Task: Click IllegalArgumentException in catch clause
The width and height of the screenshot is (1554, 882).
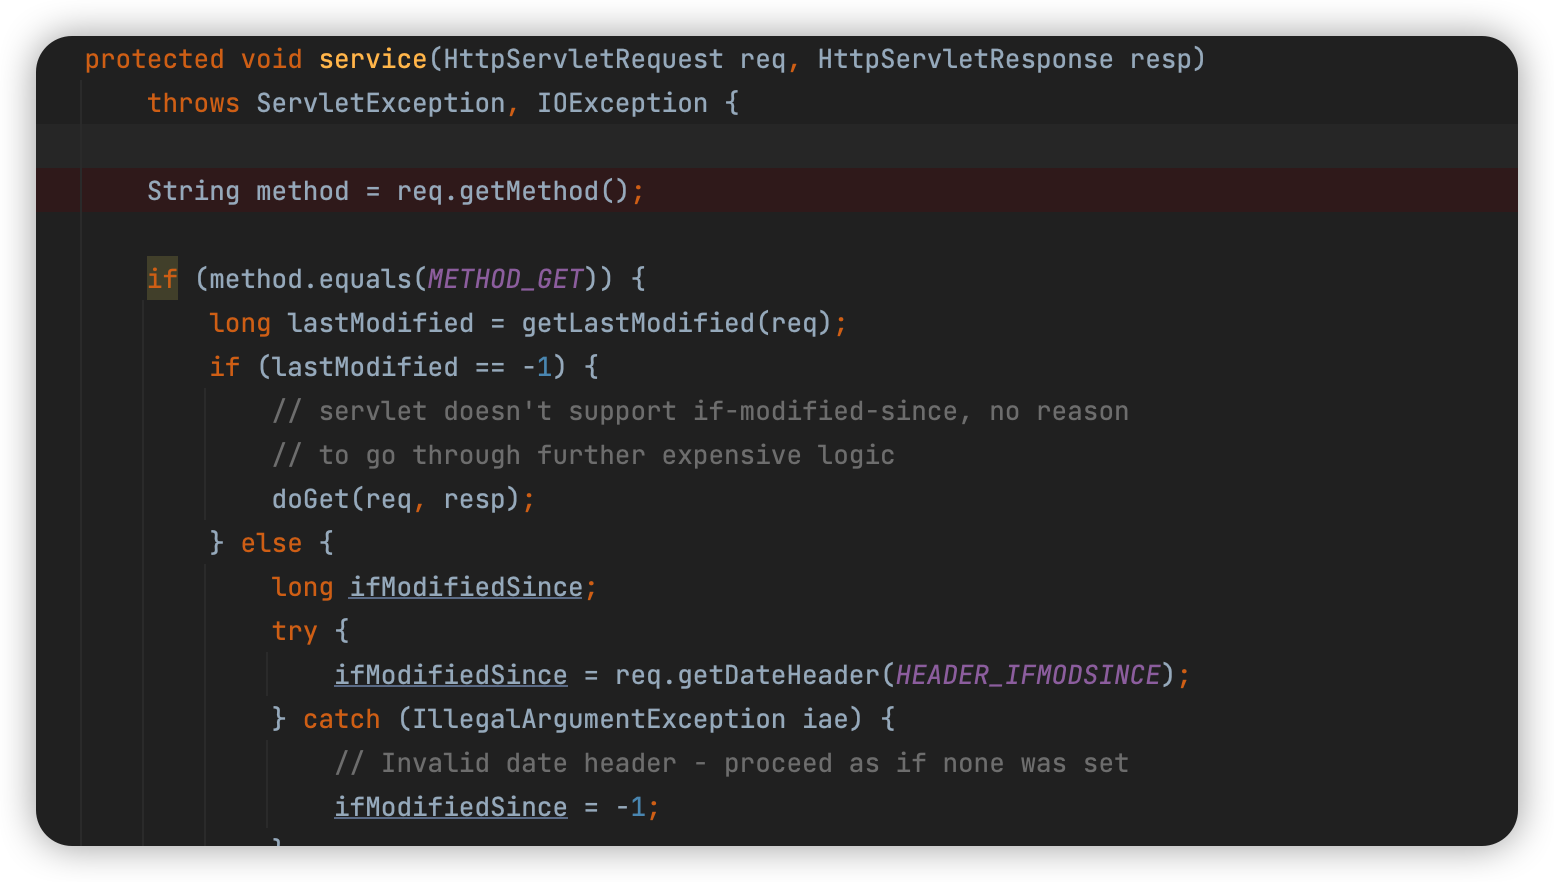Action: coord(599,719)
